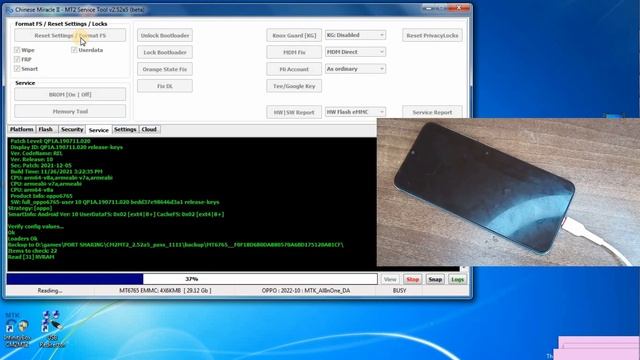The width and height of the screenshot is (640, 360).
Task: Open the KG: Disabled dropdown
Action: click(x=355, y=35)
